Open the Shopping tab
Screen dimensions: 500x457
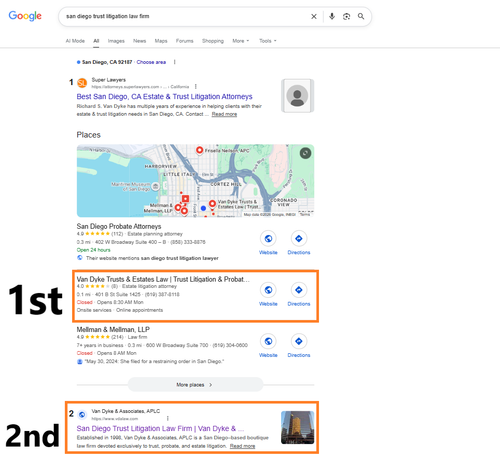point(213,41)
